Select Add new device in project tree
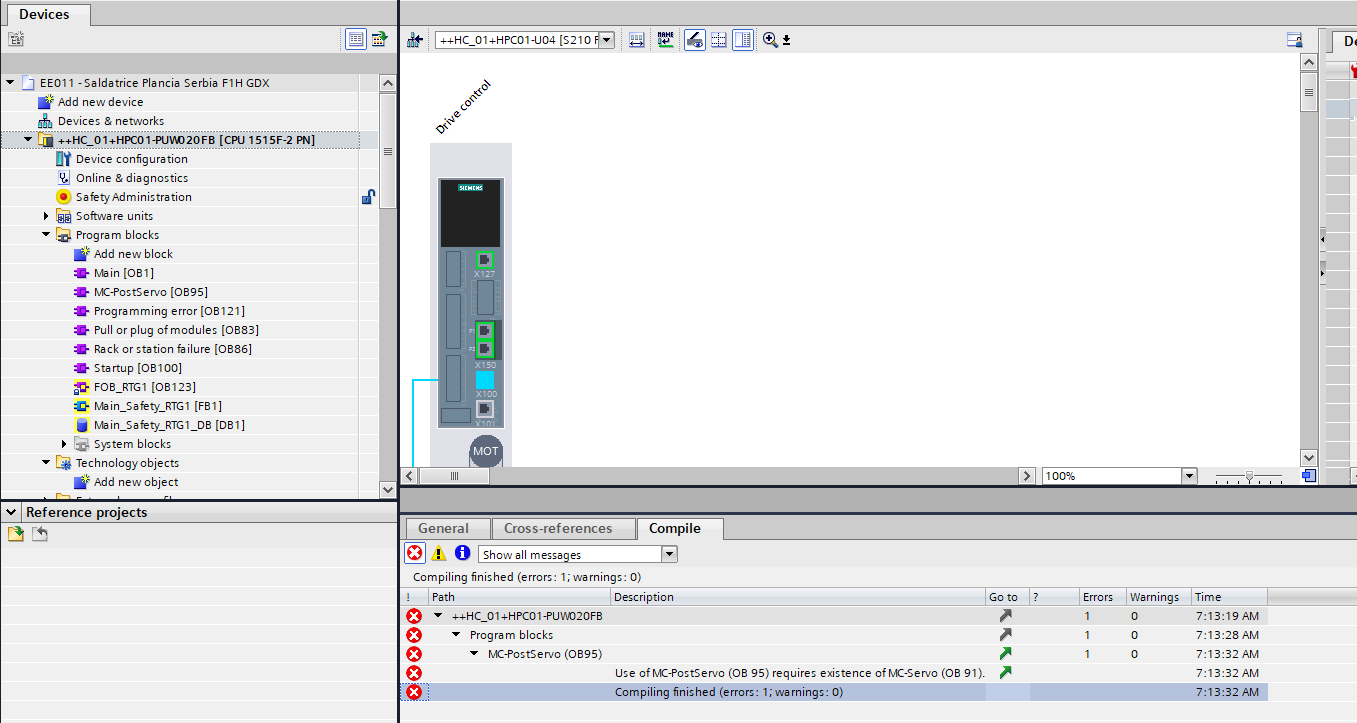 tap(100, 102)
